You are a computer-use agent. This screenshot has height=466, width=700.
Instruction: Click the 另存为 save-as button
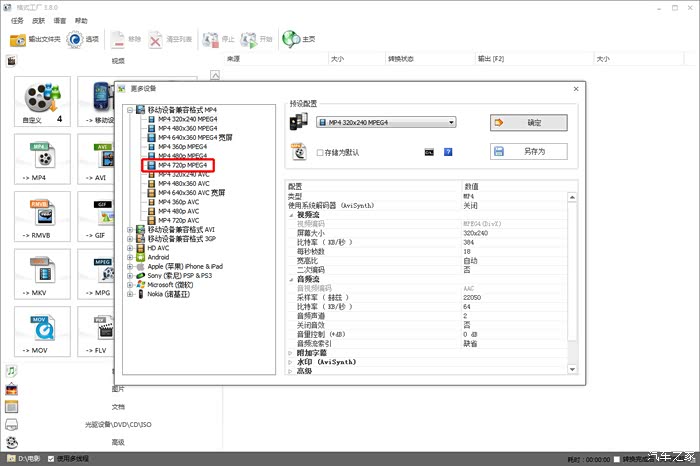click(529, 152)
